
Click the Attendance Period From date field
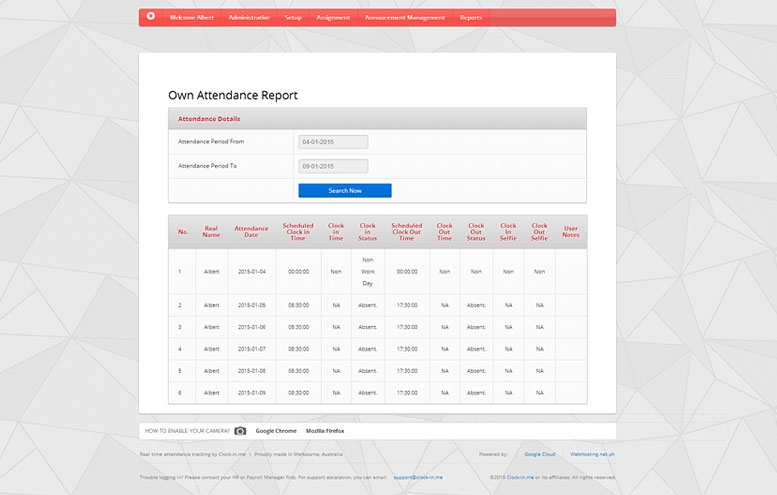coord(333,142)
